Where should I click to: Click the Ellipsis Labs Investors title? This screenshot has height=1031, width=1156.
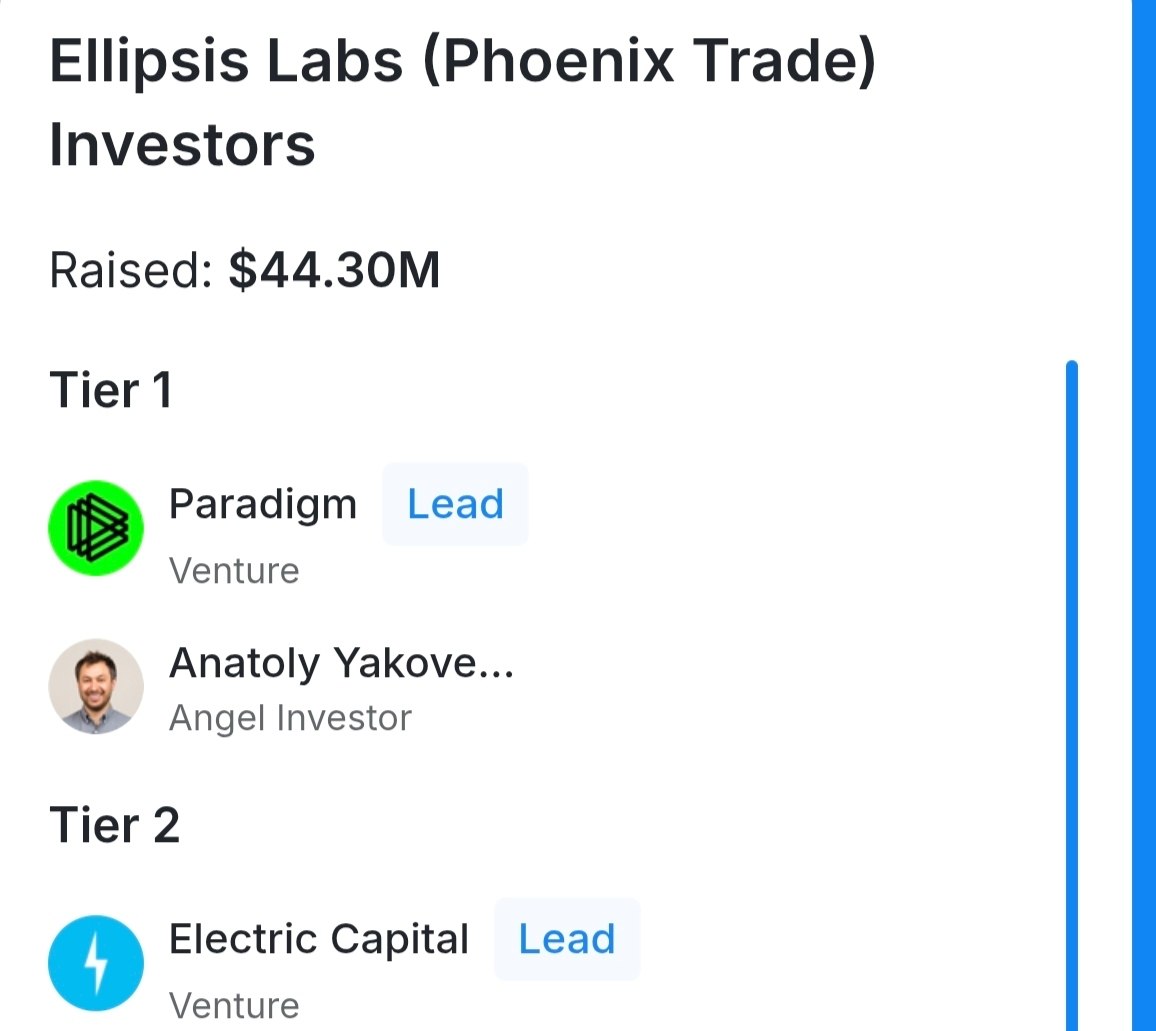pos(462,103)
